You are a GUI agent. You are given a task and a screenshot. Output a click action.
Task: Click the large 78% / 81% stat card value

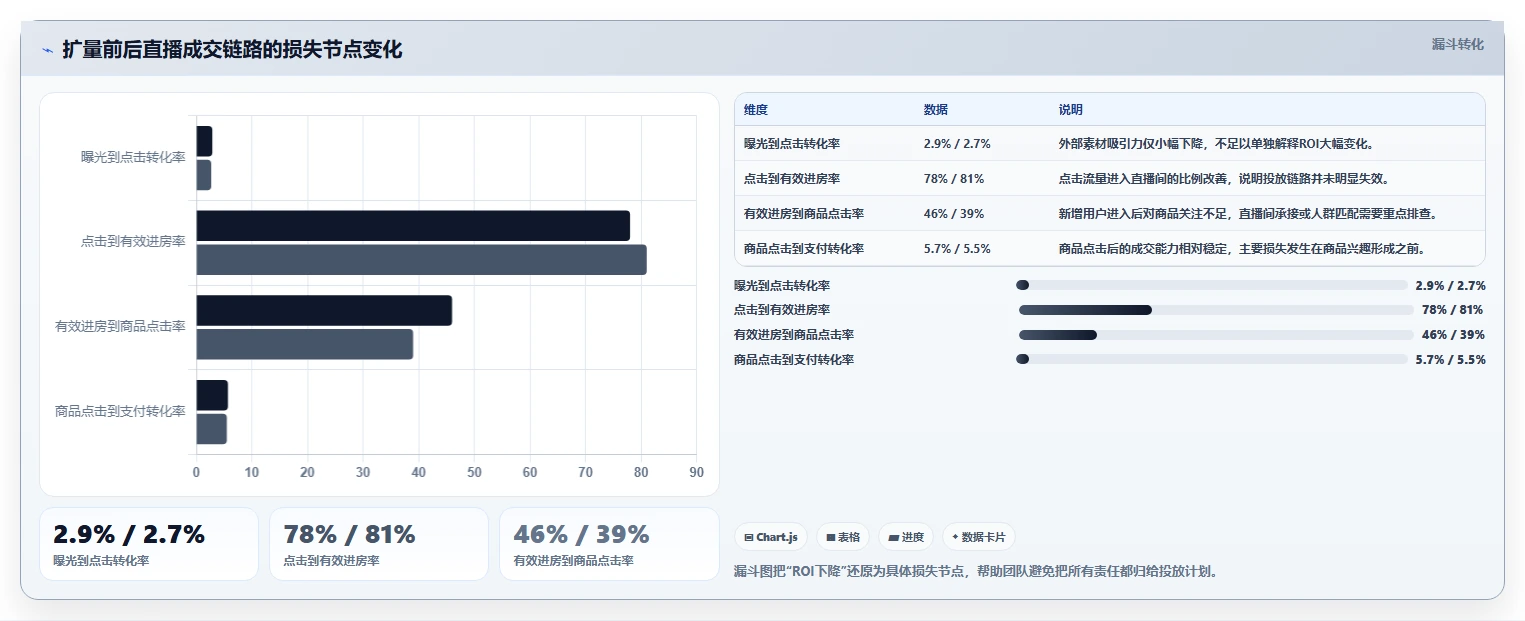click(x=349, y=534)
